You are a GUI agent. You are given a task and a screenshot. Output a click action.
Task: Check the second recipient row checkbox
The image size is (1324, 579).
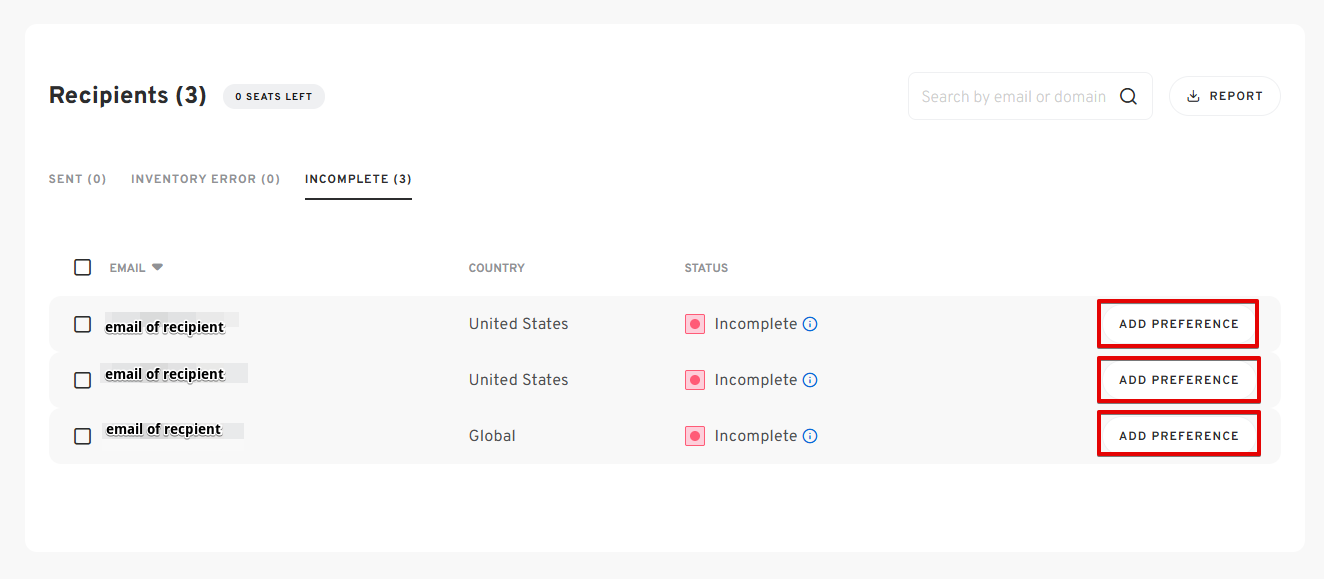(83, 380)
